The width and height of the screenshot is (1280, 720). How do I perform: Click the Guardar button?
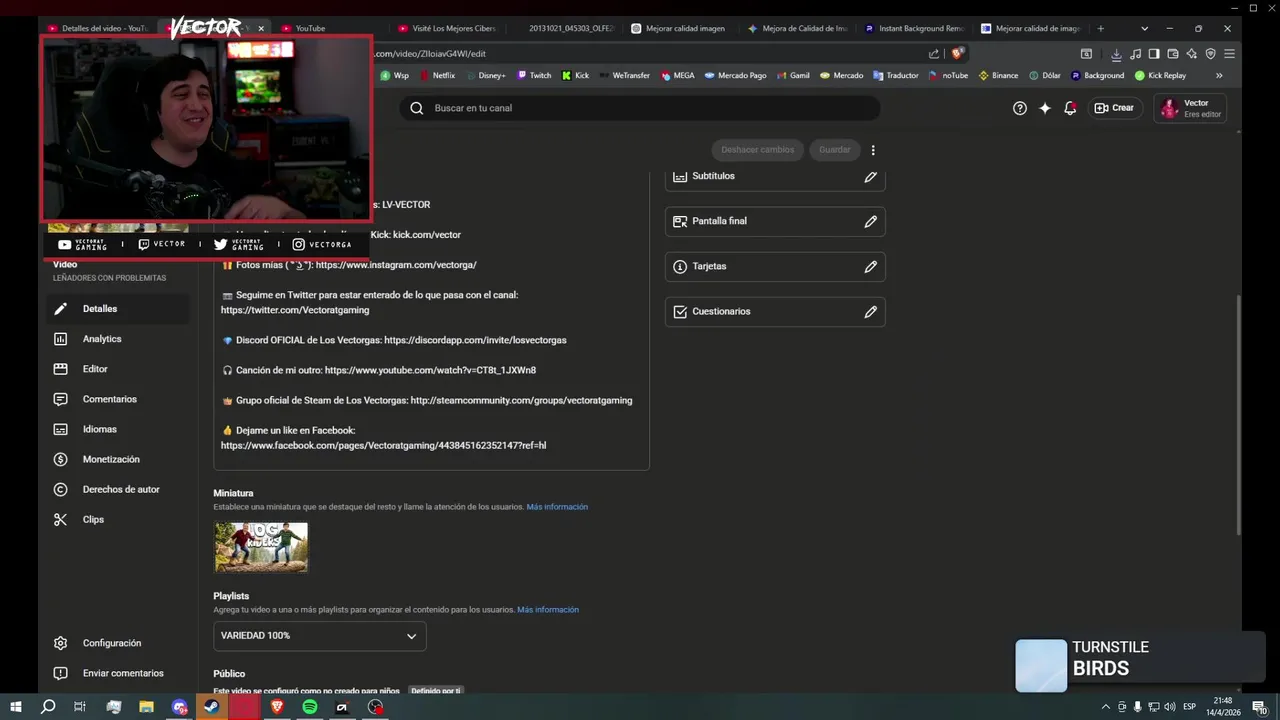[835, 150]
